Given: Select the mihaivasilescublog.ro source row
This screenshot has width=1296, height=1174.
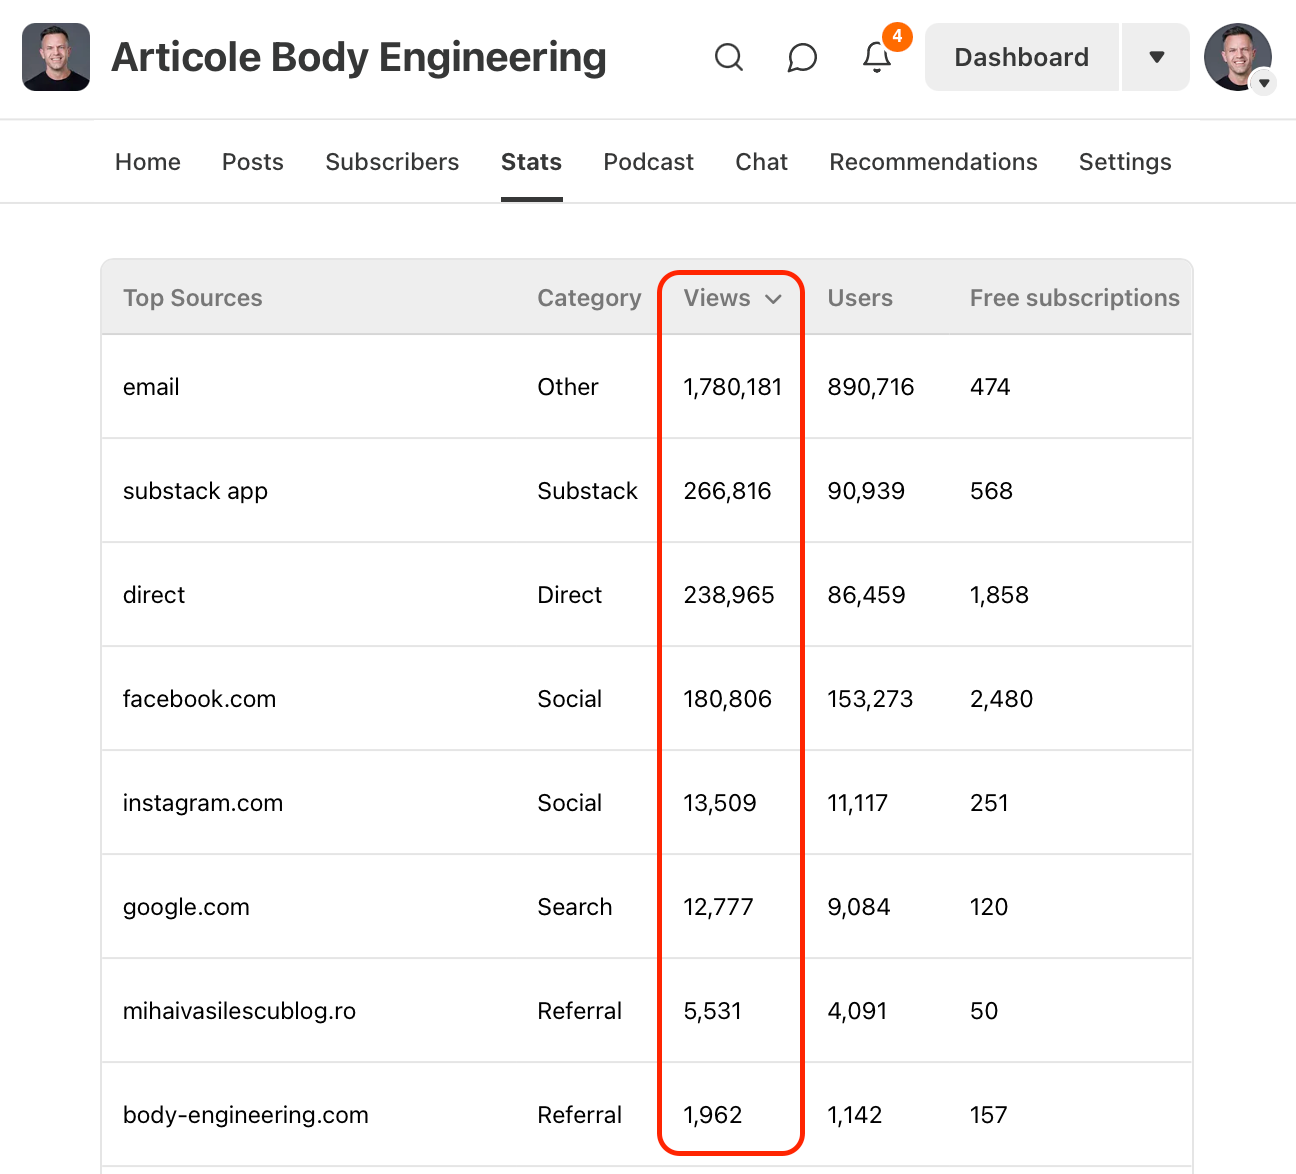Looking at the screenshot, I should 647,1011.
